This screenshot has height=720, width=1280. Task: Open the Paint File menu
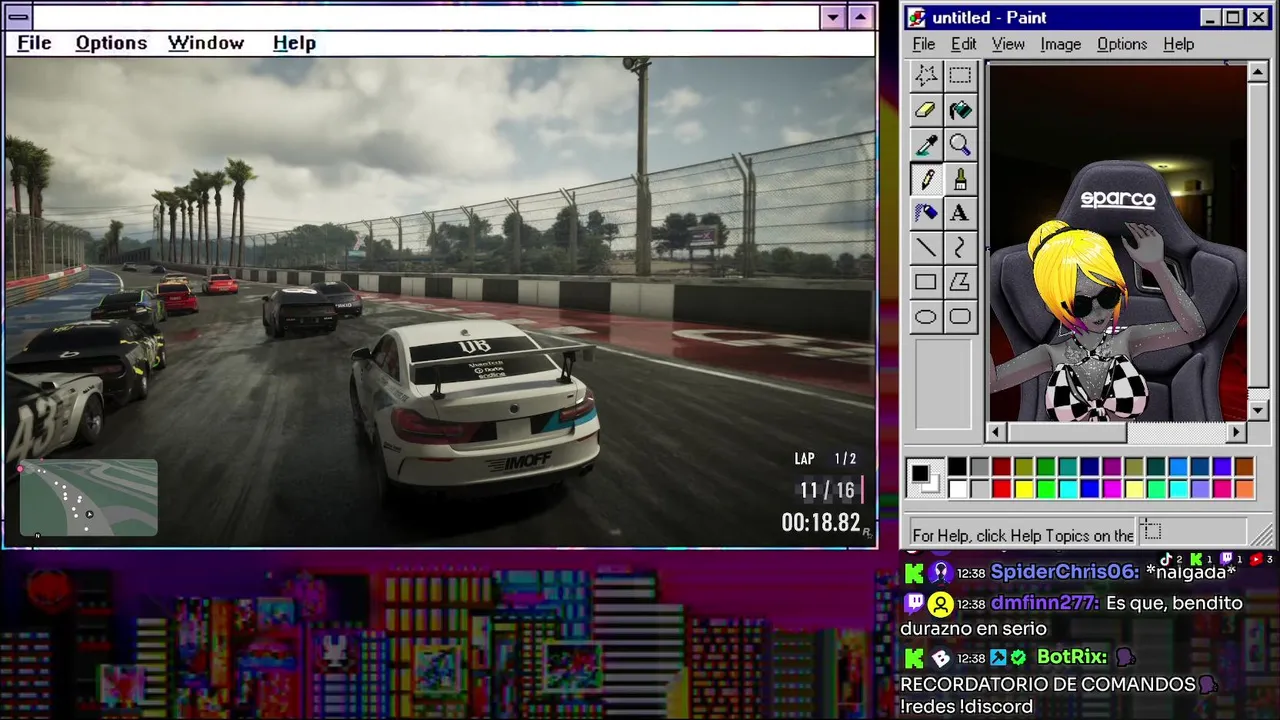[924, 44]
